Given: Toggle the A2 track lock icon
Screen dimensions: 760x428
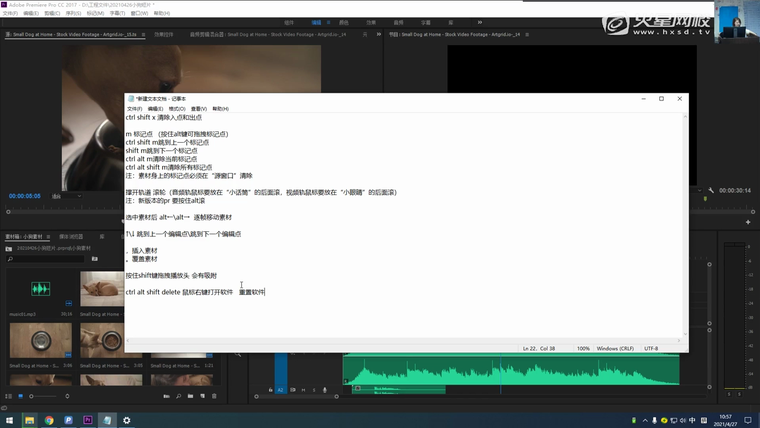Looking at the screenshot, I should pos(271,390).
